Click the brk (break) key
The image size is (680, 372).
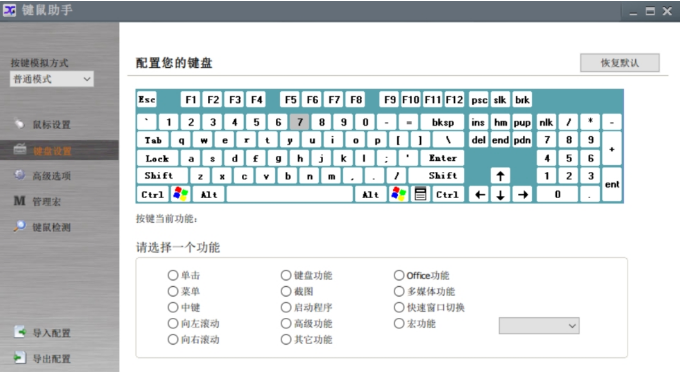point(522,100)
